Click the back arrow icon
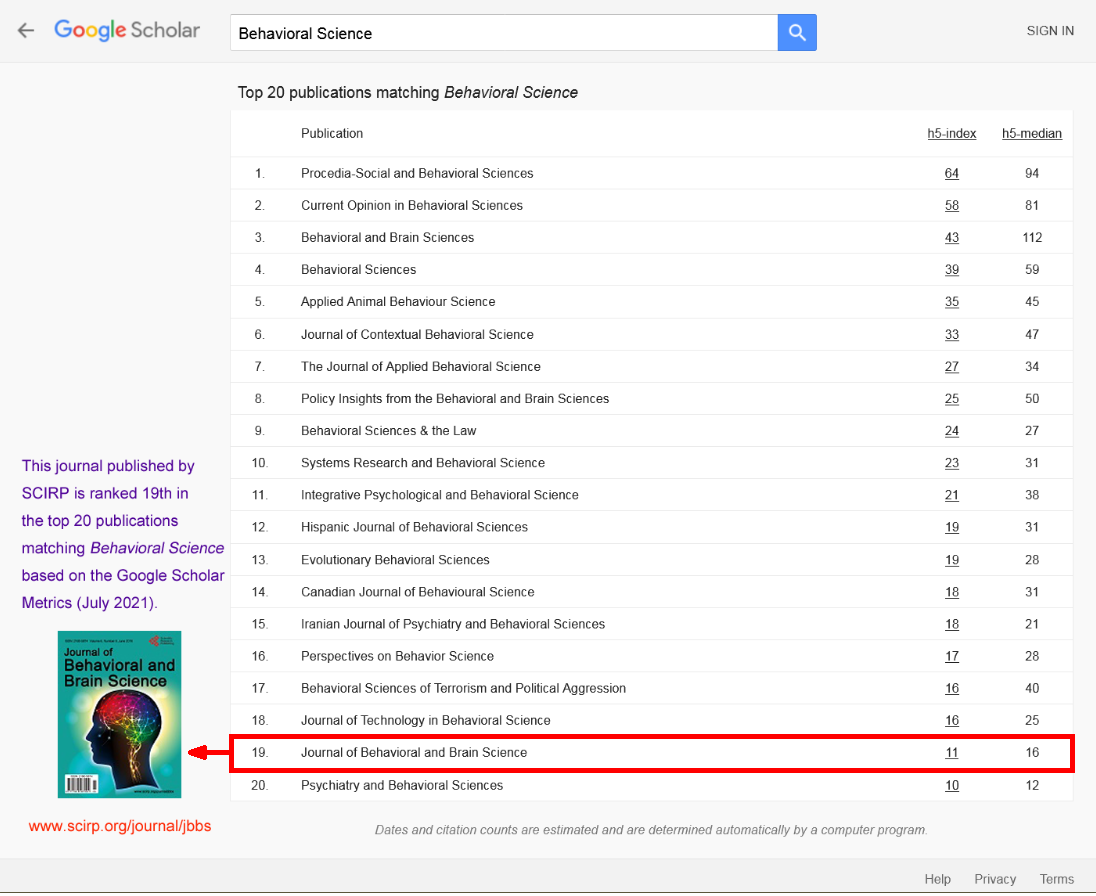 (x=26, y=31)
